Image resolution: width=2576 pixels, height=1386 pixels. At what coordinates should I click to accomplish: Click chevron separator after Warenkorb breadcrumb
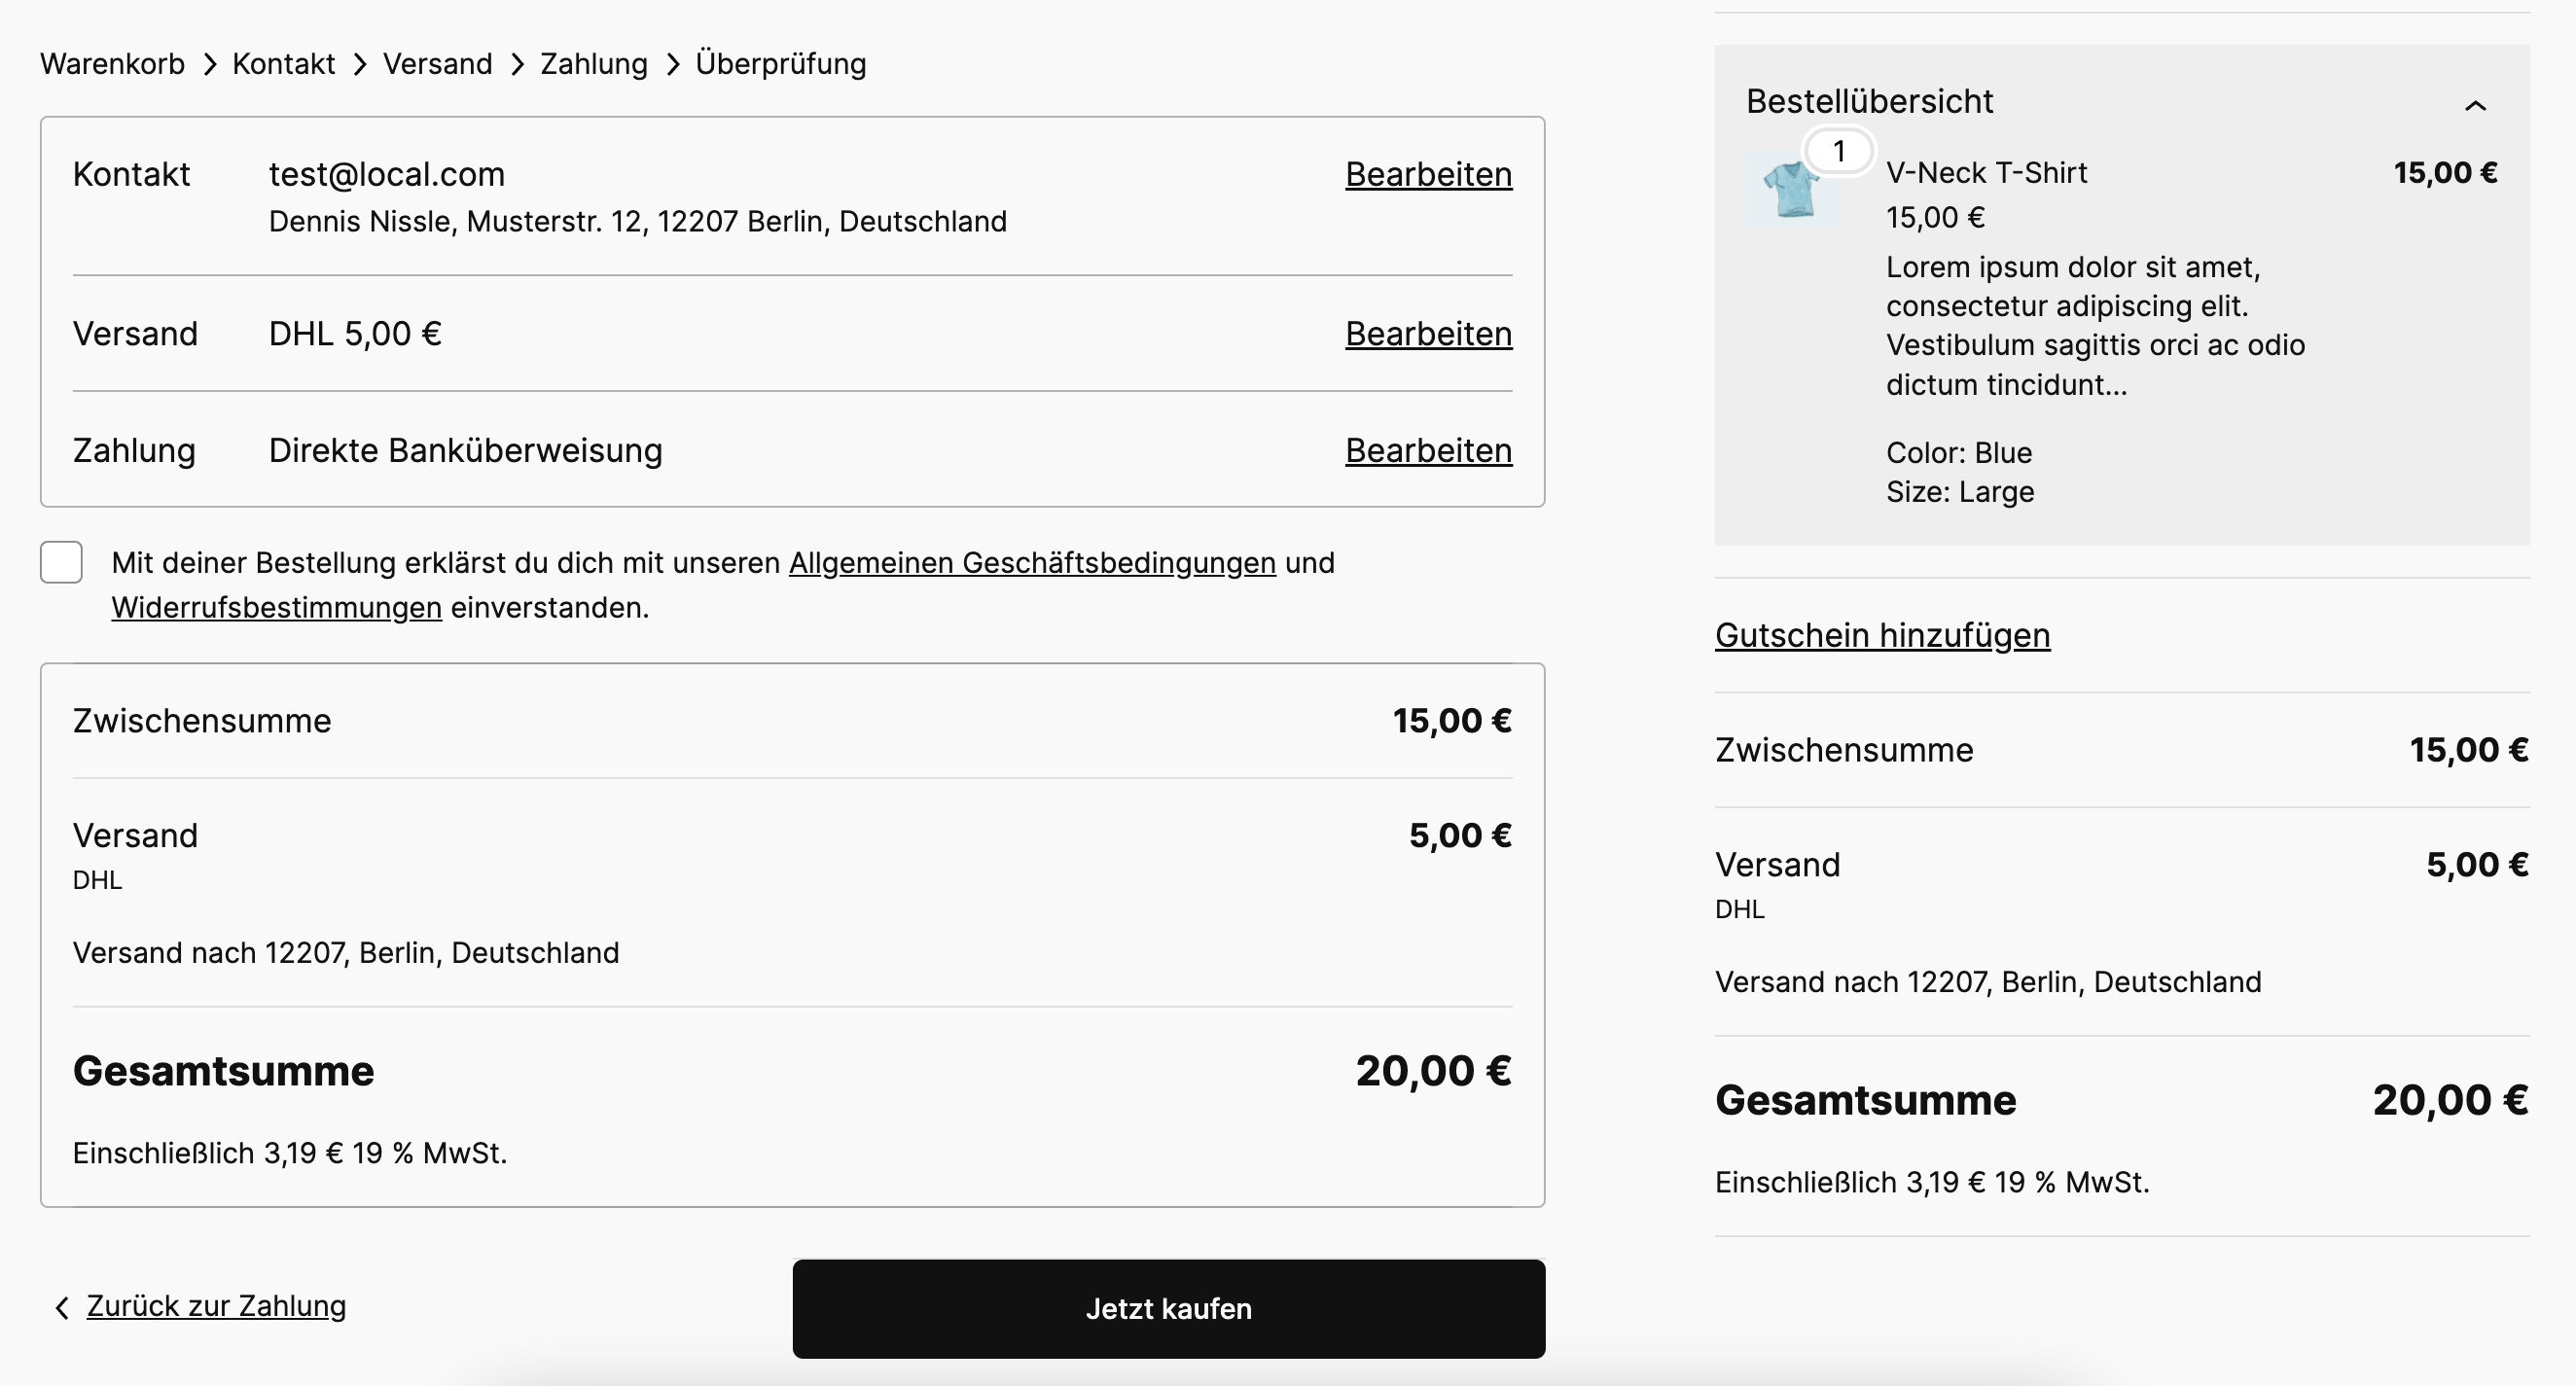tap(209, 65)
